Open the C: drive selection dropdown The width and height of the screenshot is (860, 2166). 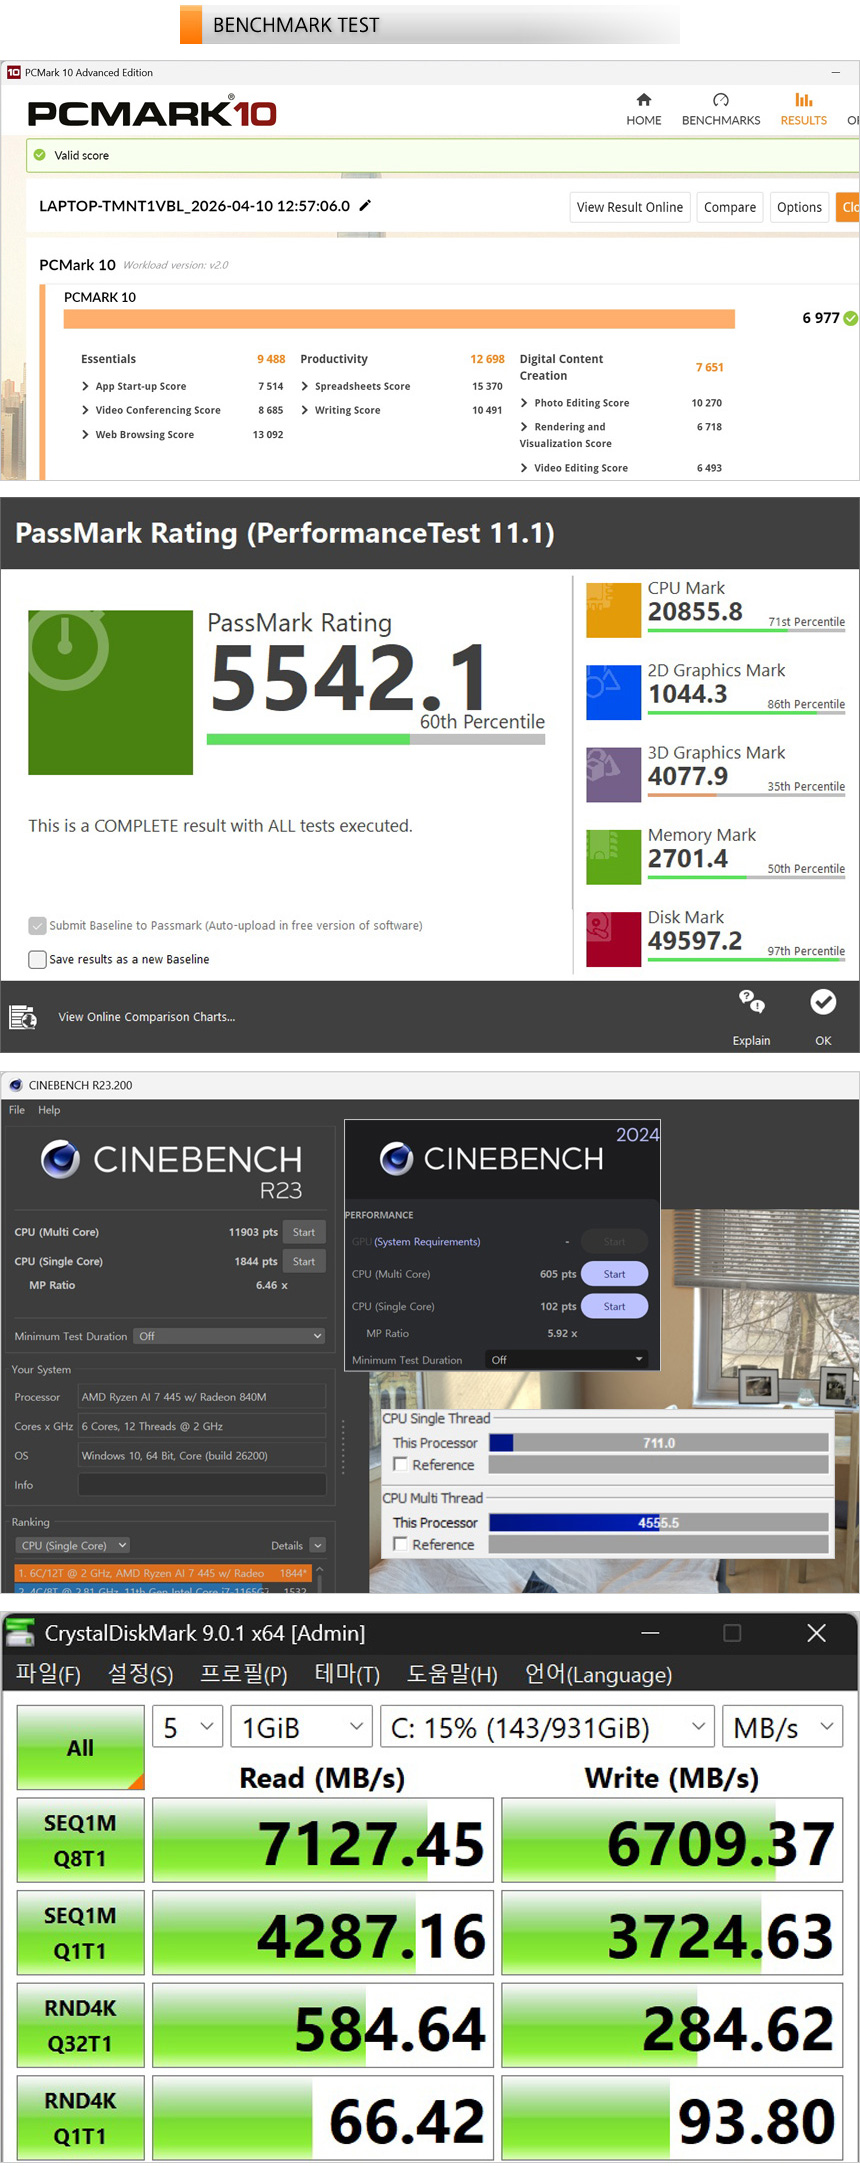(x=547, y=1728)
